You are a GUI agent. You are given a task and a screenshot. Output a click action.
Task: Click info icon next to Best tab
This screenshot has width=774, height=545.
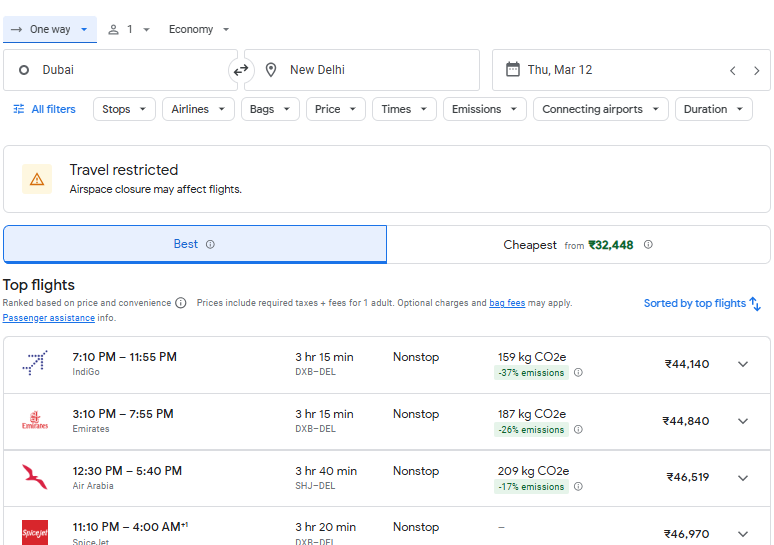210,244
